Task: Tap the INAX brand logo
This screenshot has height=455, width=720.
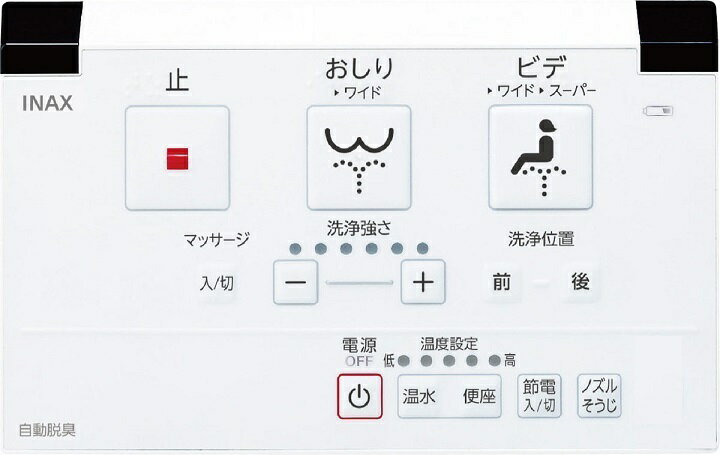Action: click(47, 104)
